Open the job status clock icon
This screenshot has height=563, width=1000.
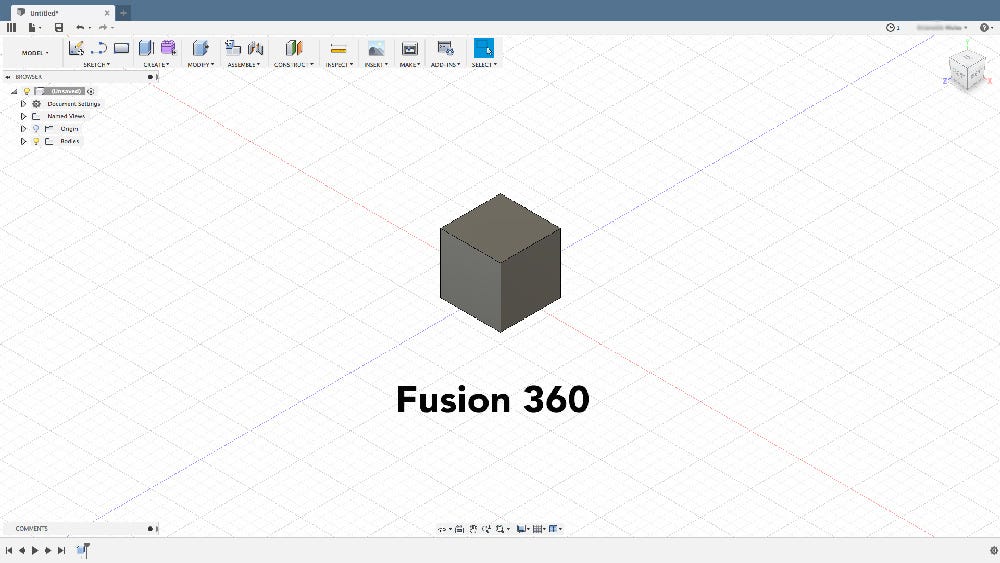890,27
